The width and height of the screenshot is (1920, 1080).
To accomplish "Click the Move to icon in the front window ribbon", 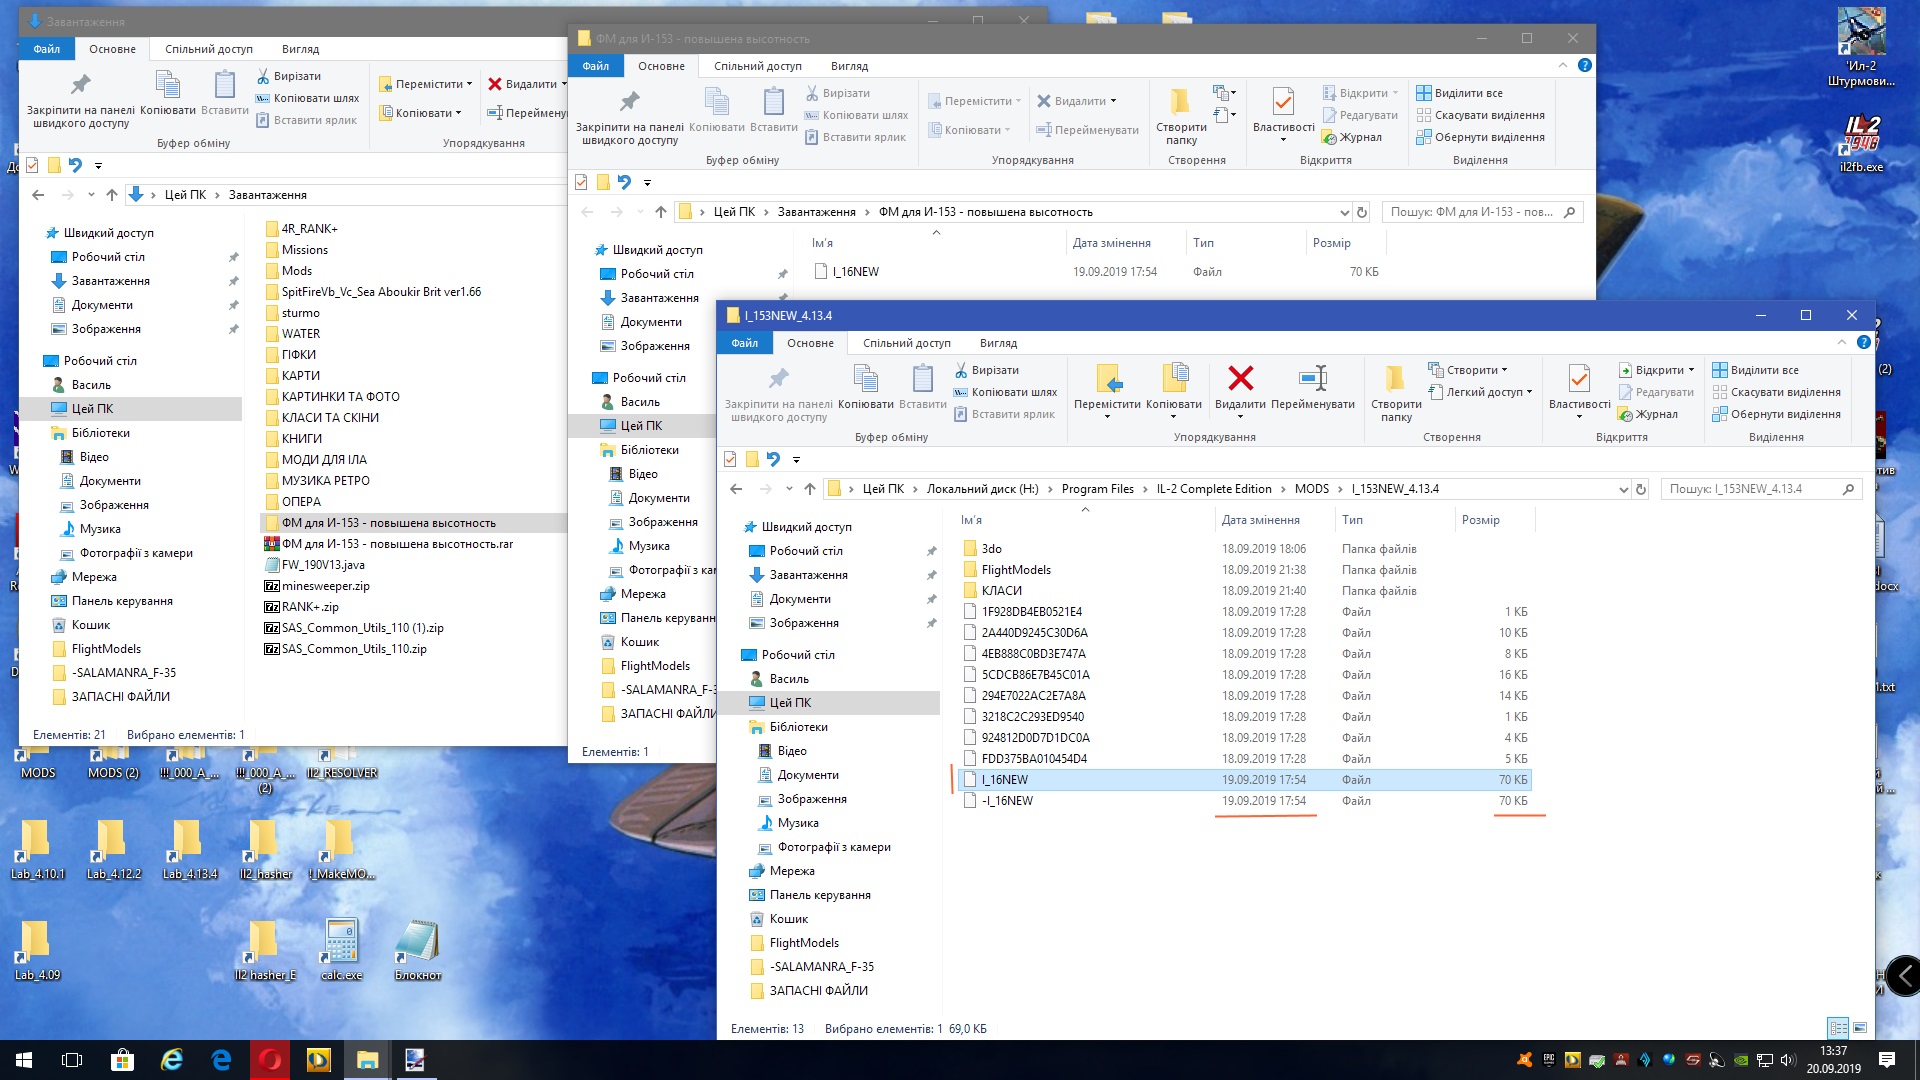I will click(x=1107, y=379).
